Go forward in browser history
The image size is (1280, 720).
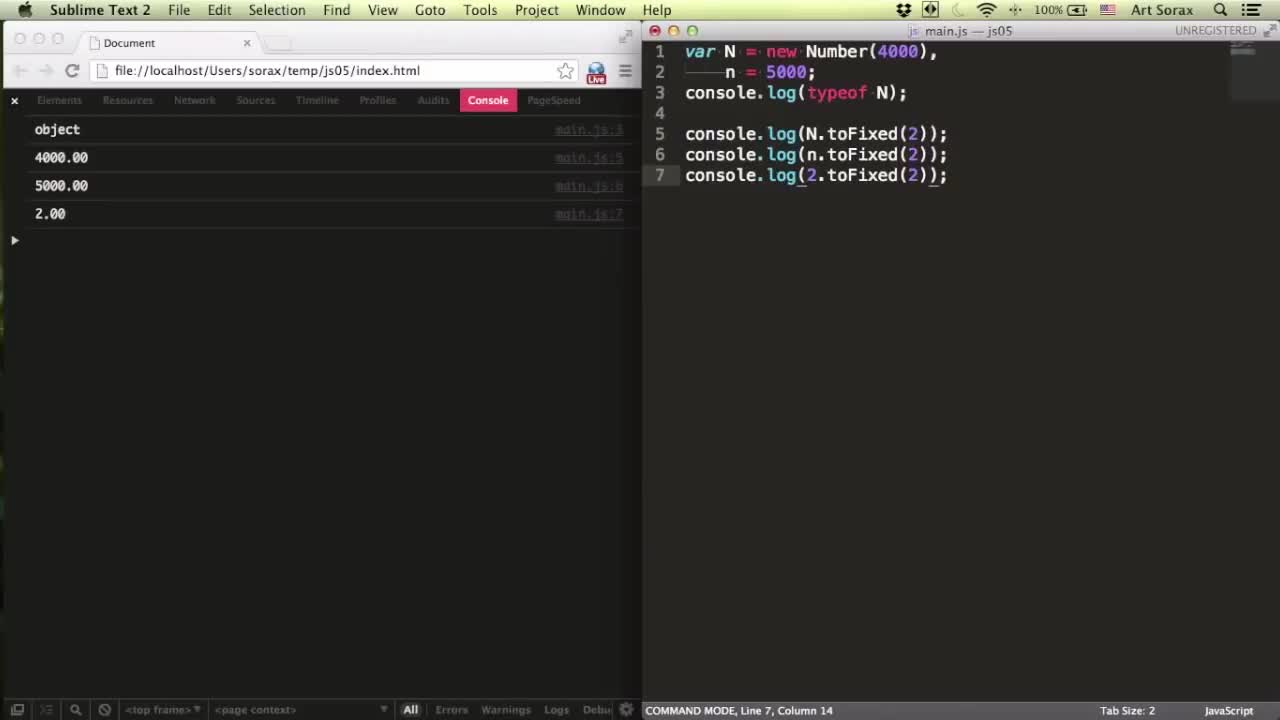click(x=46, y=71)
